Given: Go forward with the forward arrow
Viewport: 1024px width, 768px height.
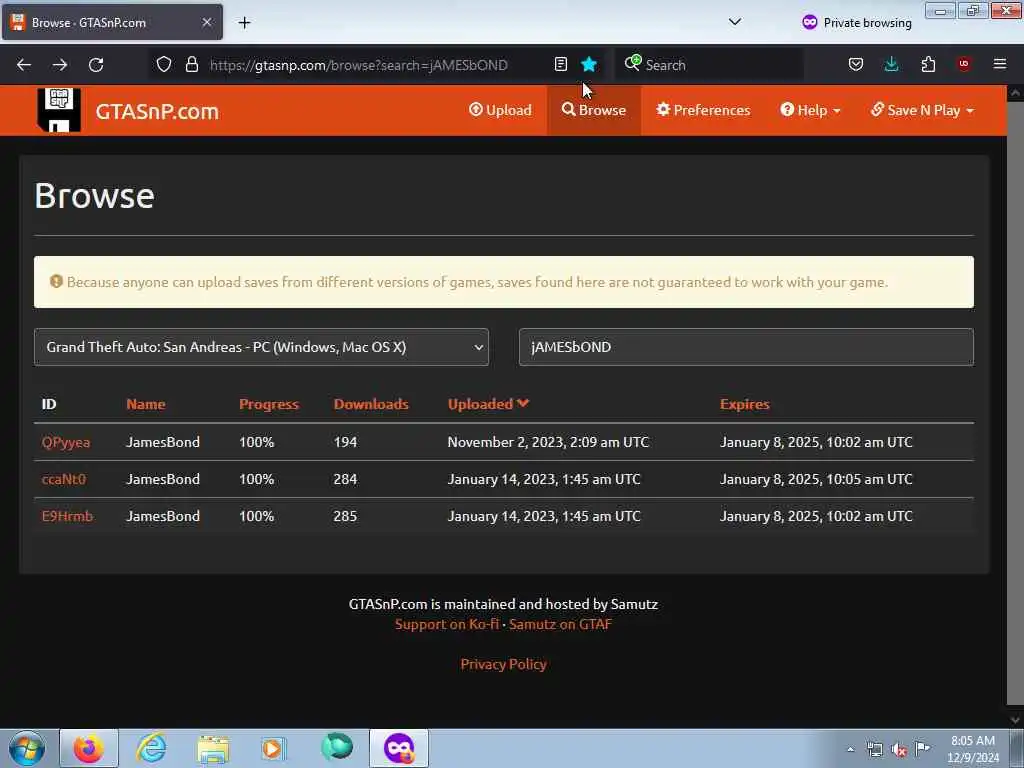Looking at the screenshot, I should [x=60, y=65].
